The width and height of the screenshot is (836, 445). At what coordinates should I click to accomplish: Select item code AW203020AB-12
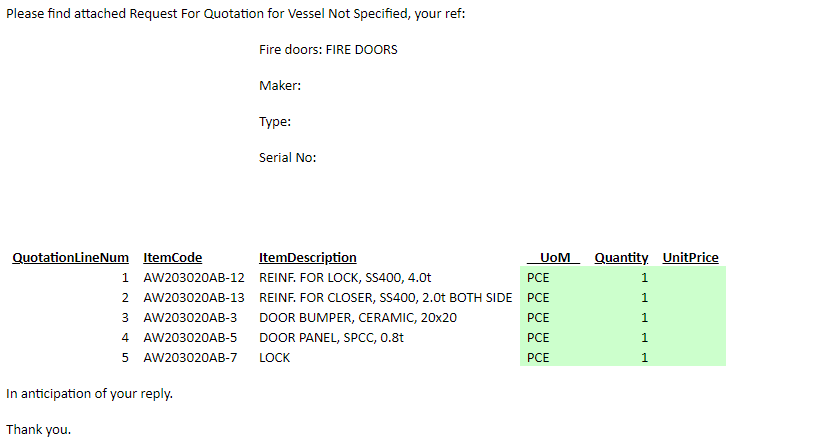[x=194, y=277]
